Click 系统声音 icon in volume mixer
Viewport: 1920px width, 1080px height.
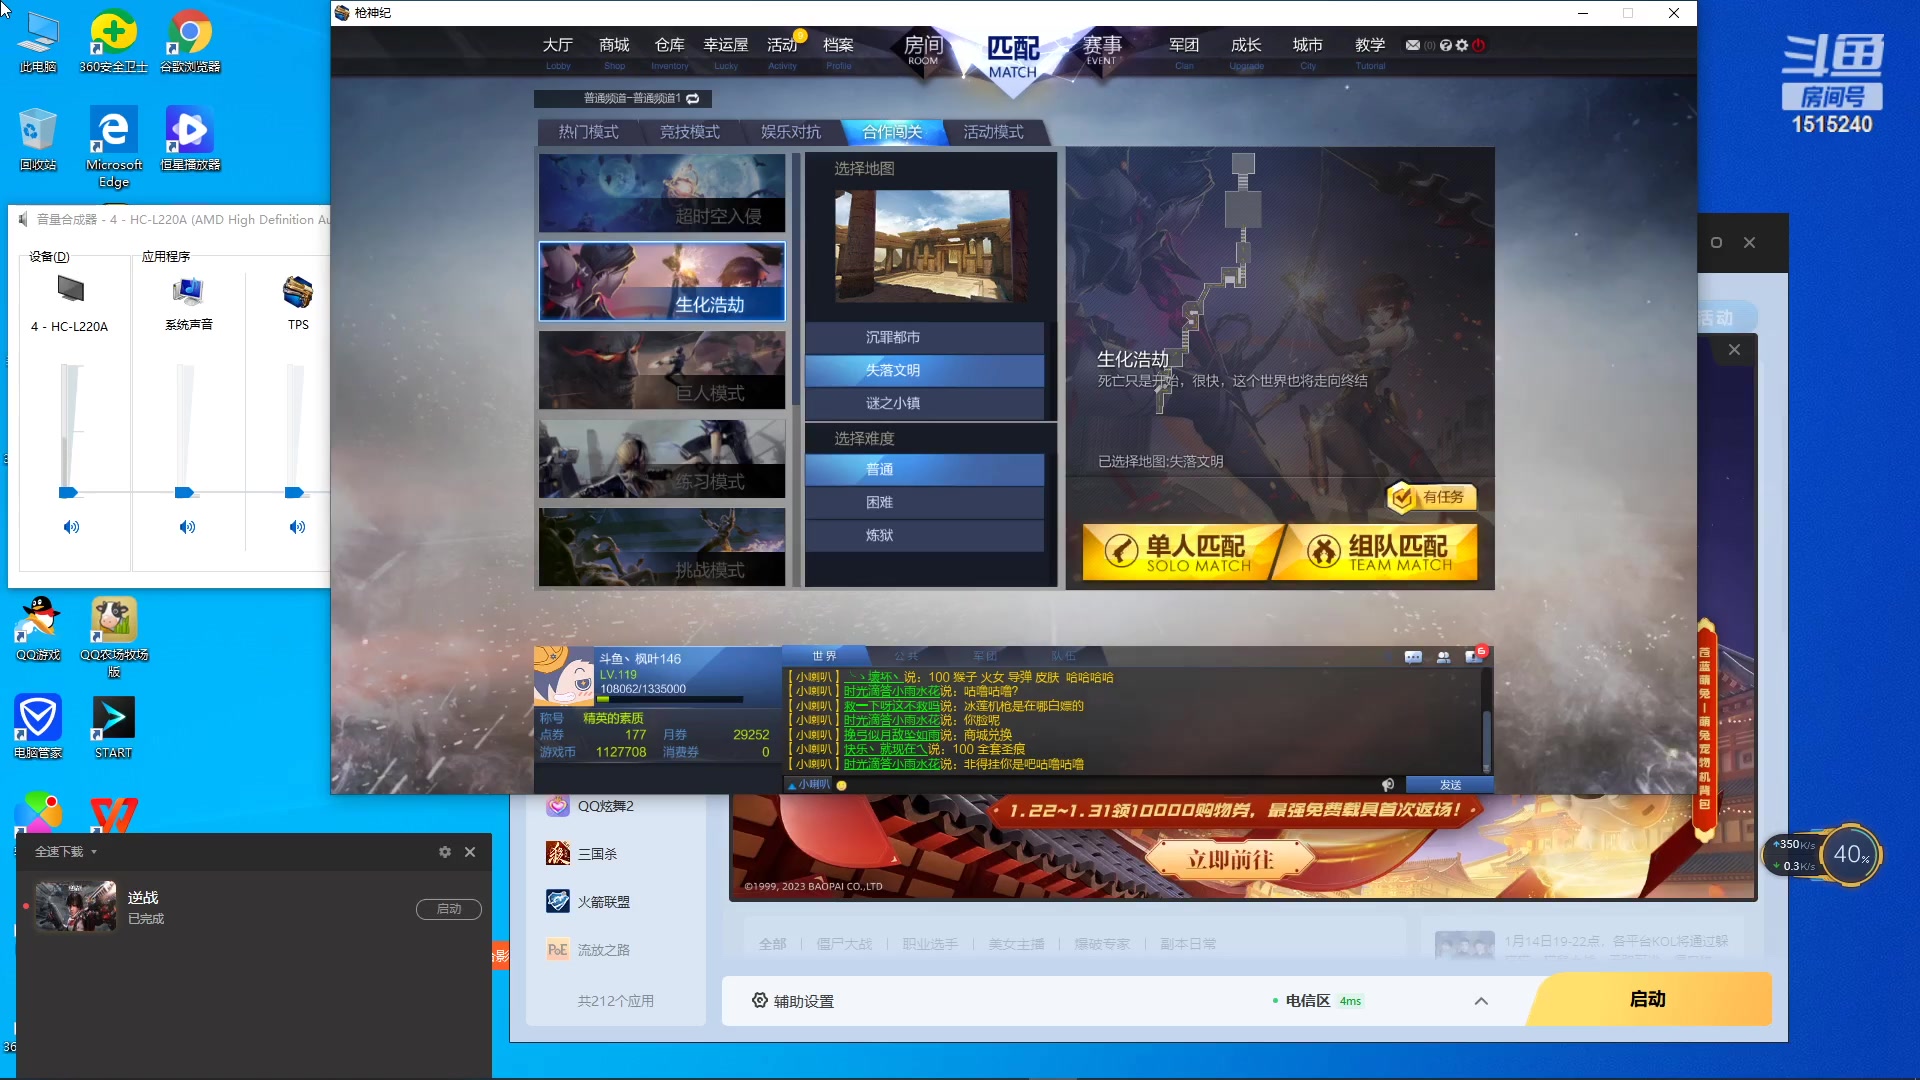click(x=188, y=292)
